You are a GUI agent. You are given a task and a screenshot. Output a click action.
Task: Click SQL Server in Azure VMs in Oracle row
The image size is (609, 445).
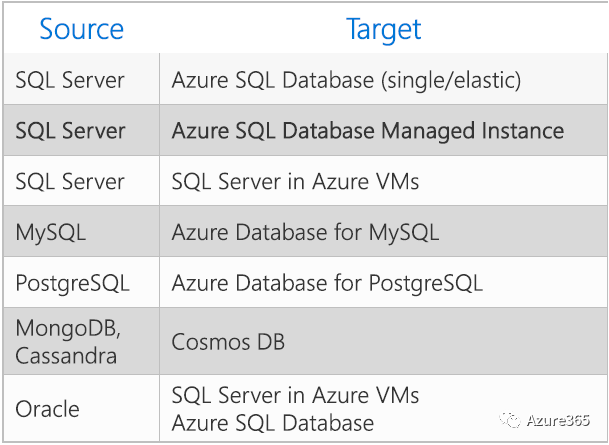(295, 395)
